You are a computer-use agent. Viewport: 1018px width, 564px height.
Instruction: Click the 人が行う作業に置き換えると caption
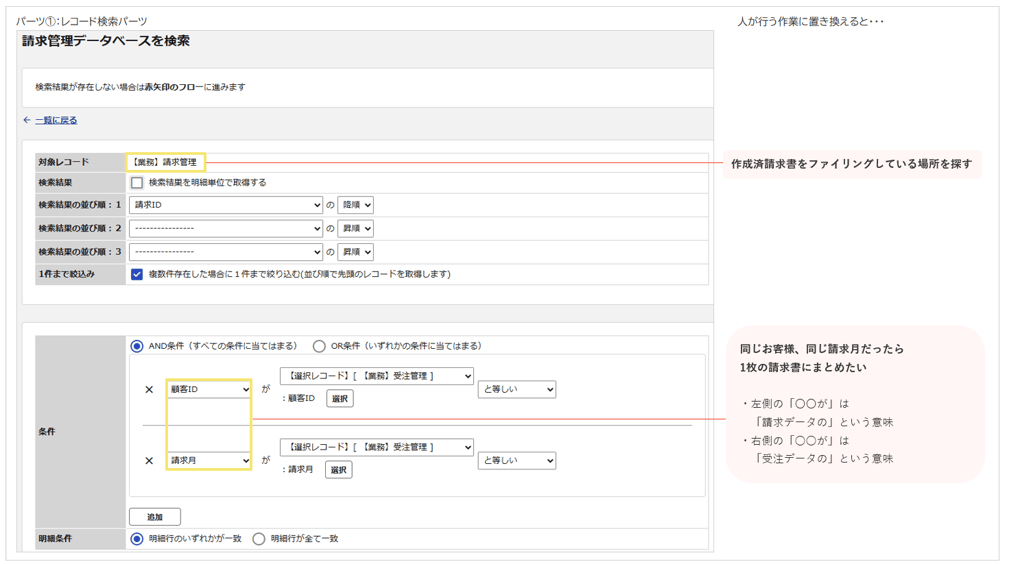click(810, 21)
